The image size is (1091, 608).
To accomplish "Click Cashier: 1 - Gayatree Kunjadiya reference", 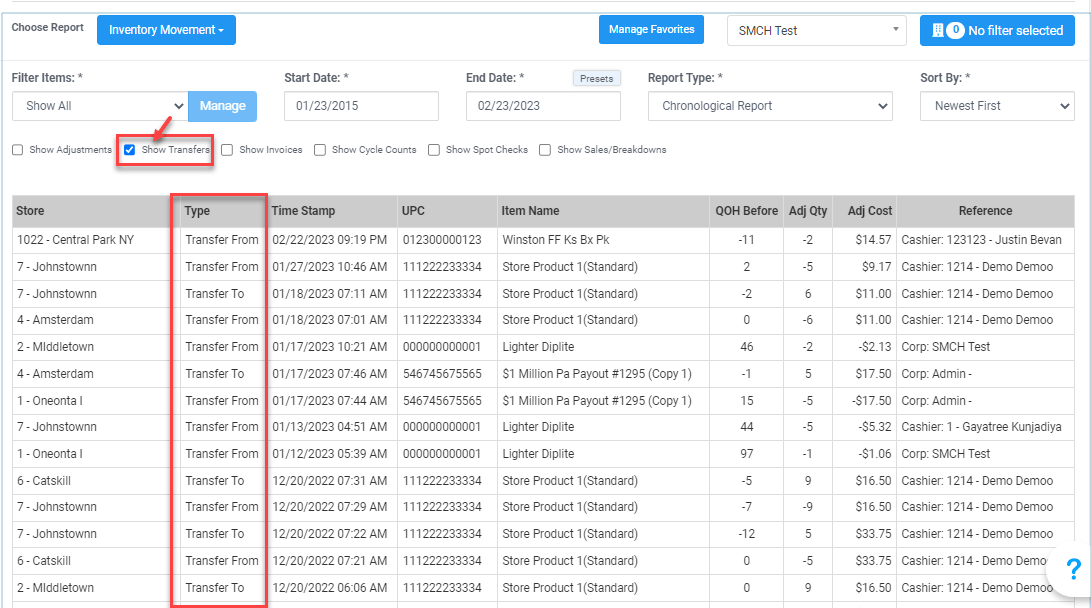I will (x=981, y=427).
